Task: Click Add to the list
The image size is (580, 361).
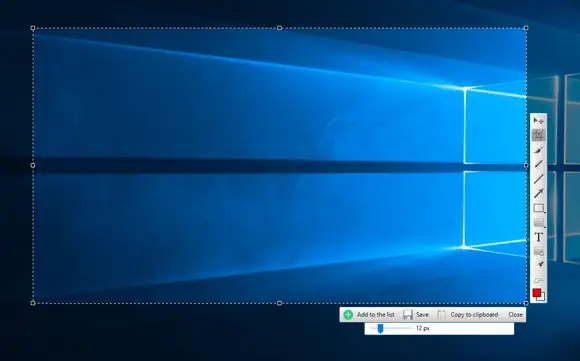Action: 369,315
